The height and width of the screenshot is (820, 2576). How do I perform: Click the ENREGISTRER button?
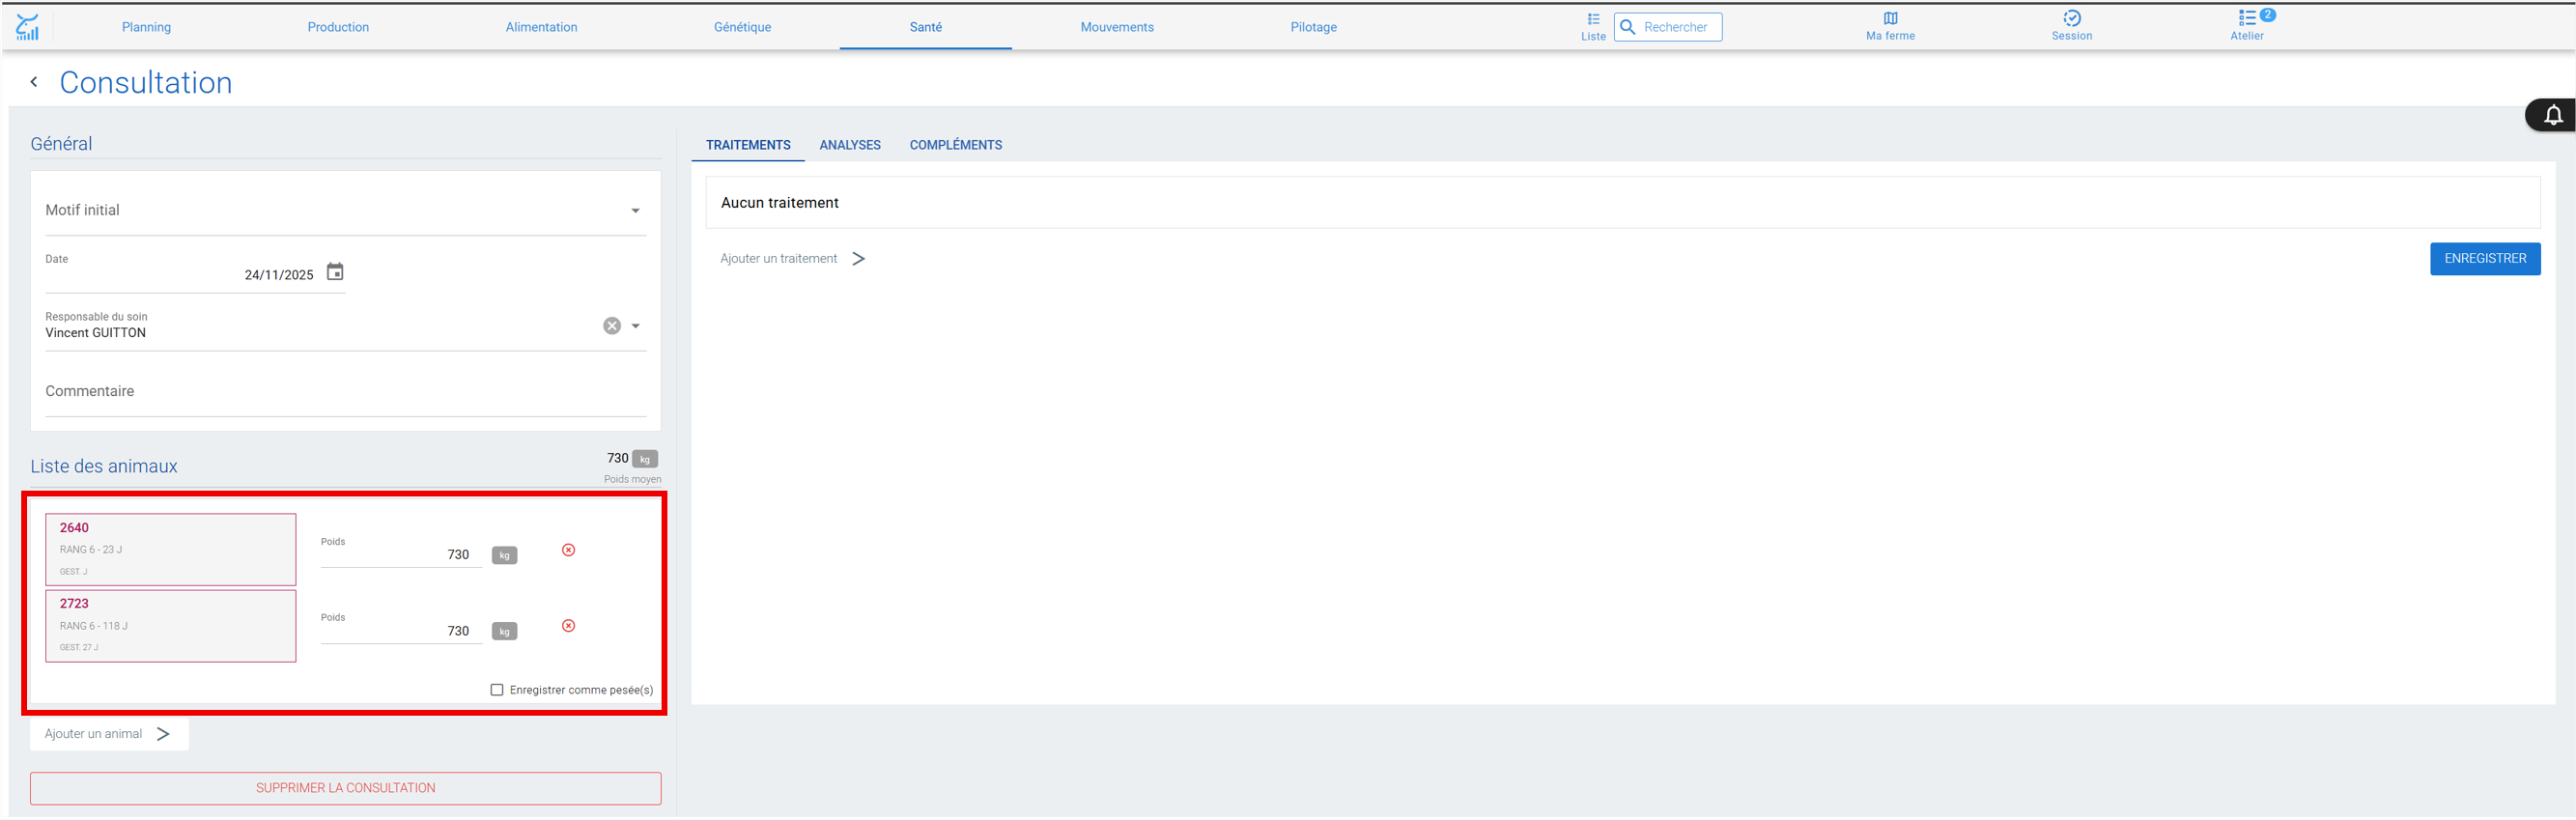(2485, 259)
